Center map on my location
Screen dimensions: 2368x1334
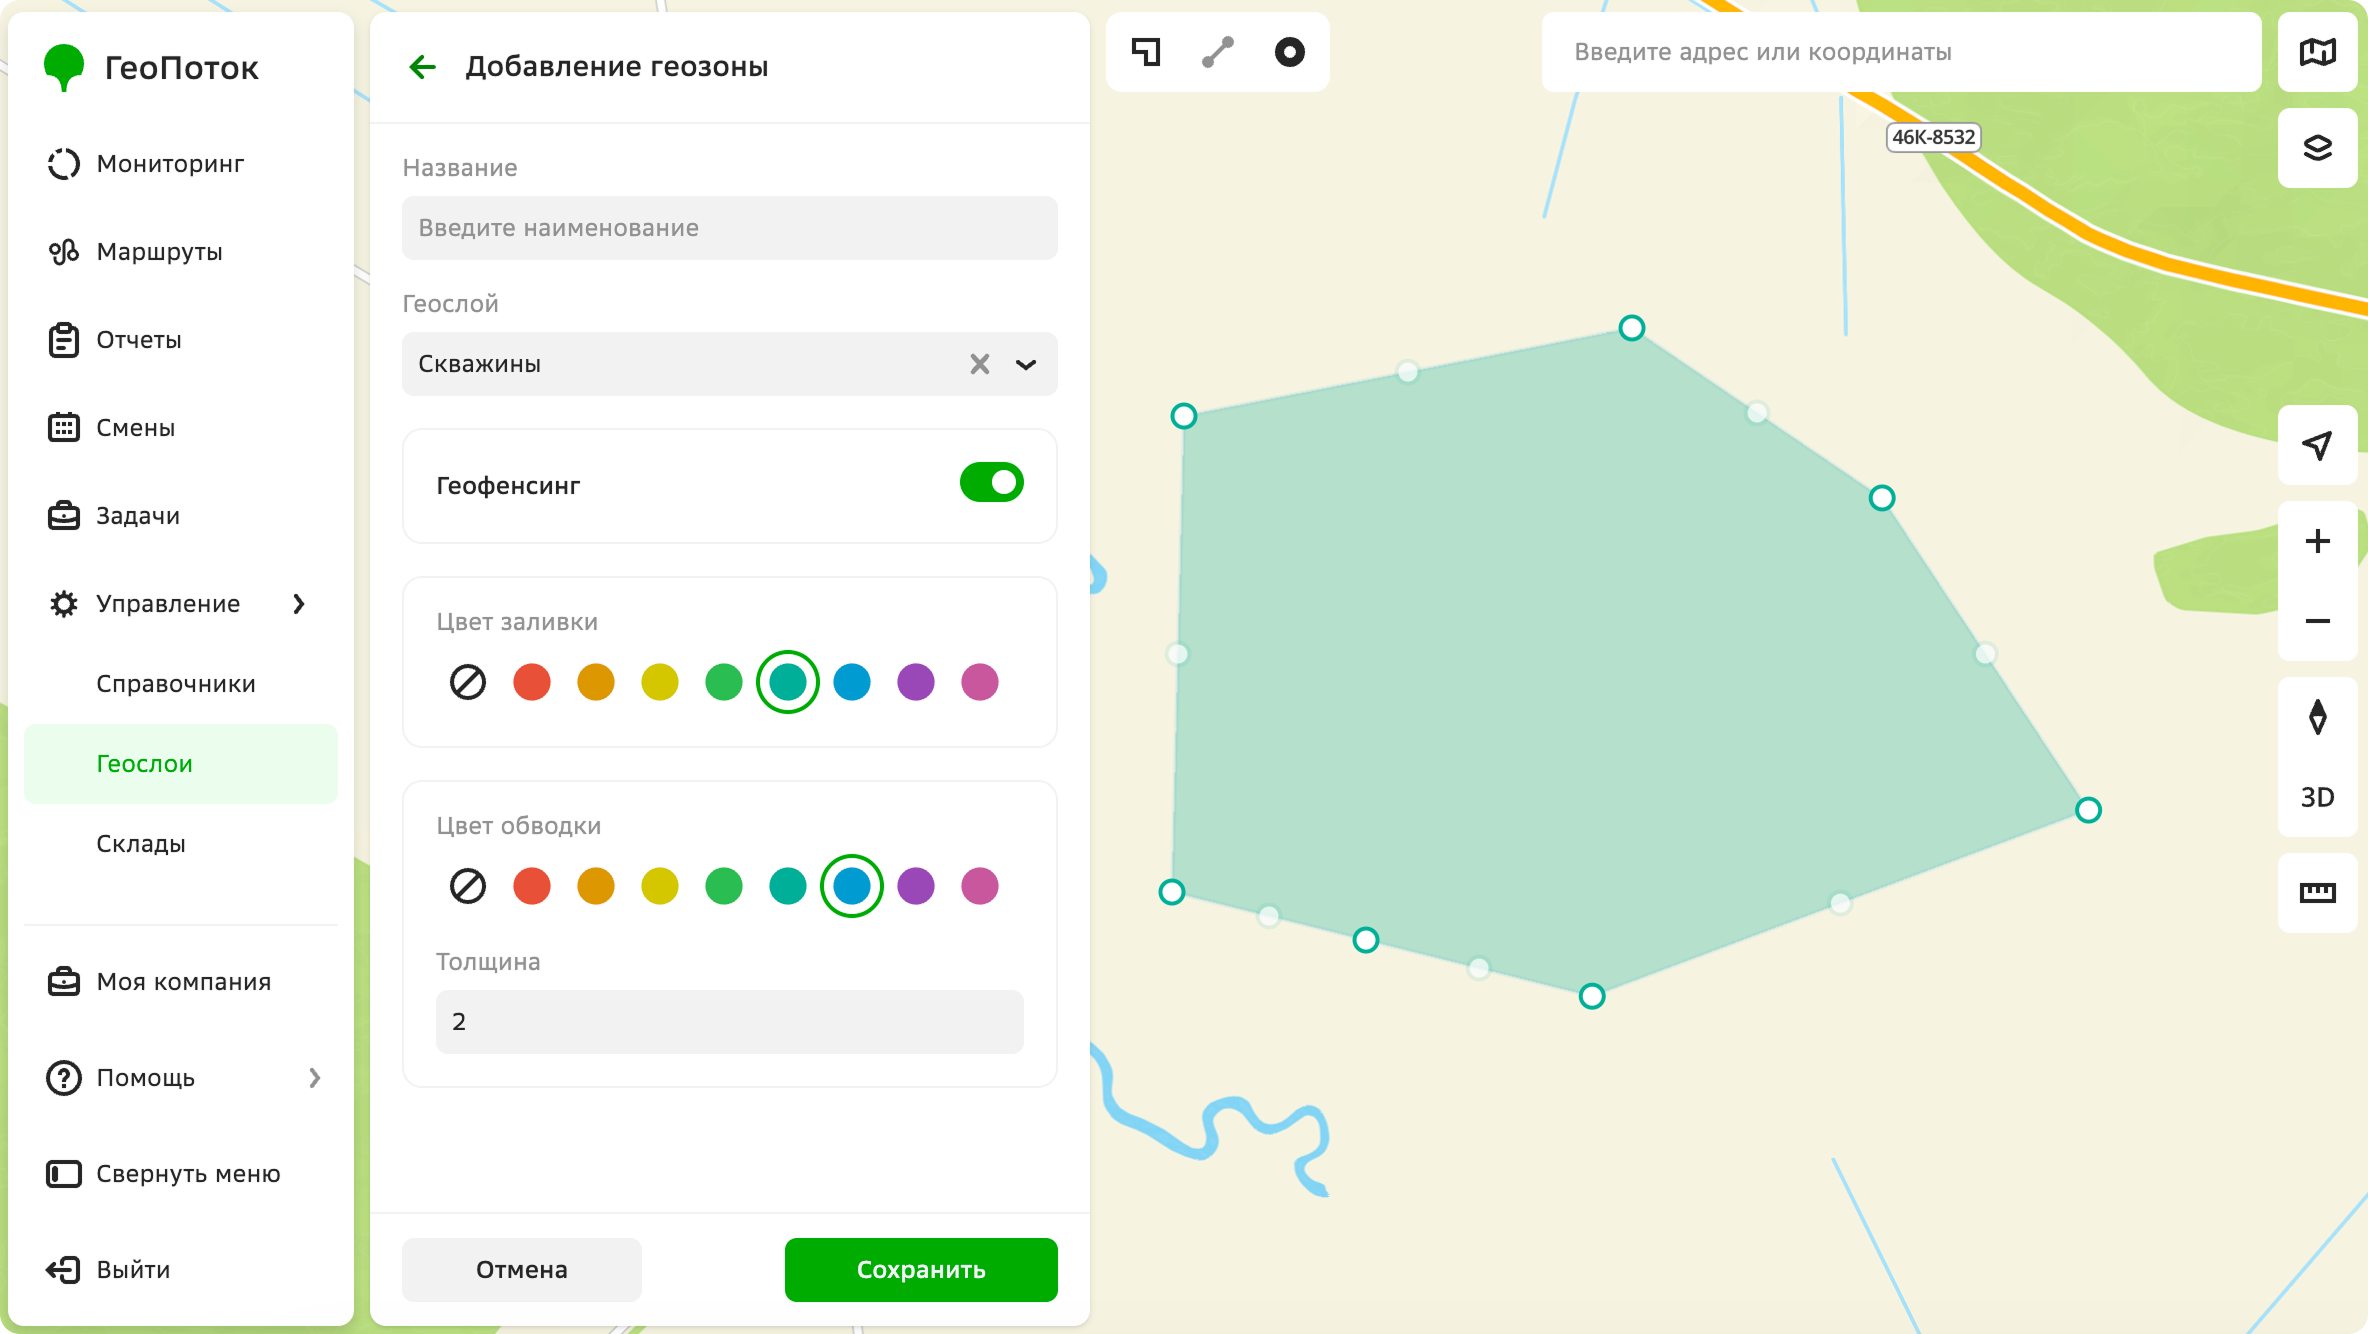pos(2318,445)
